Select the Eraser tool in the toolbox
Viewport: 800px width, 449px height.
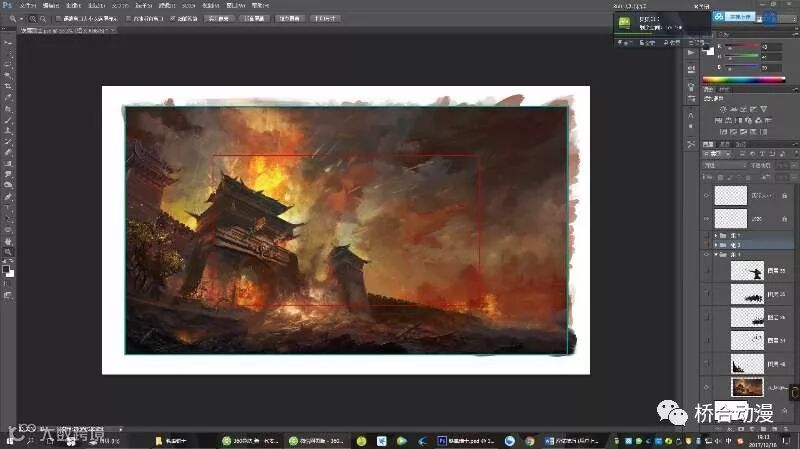8,153
